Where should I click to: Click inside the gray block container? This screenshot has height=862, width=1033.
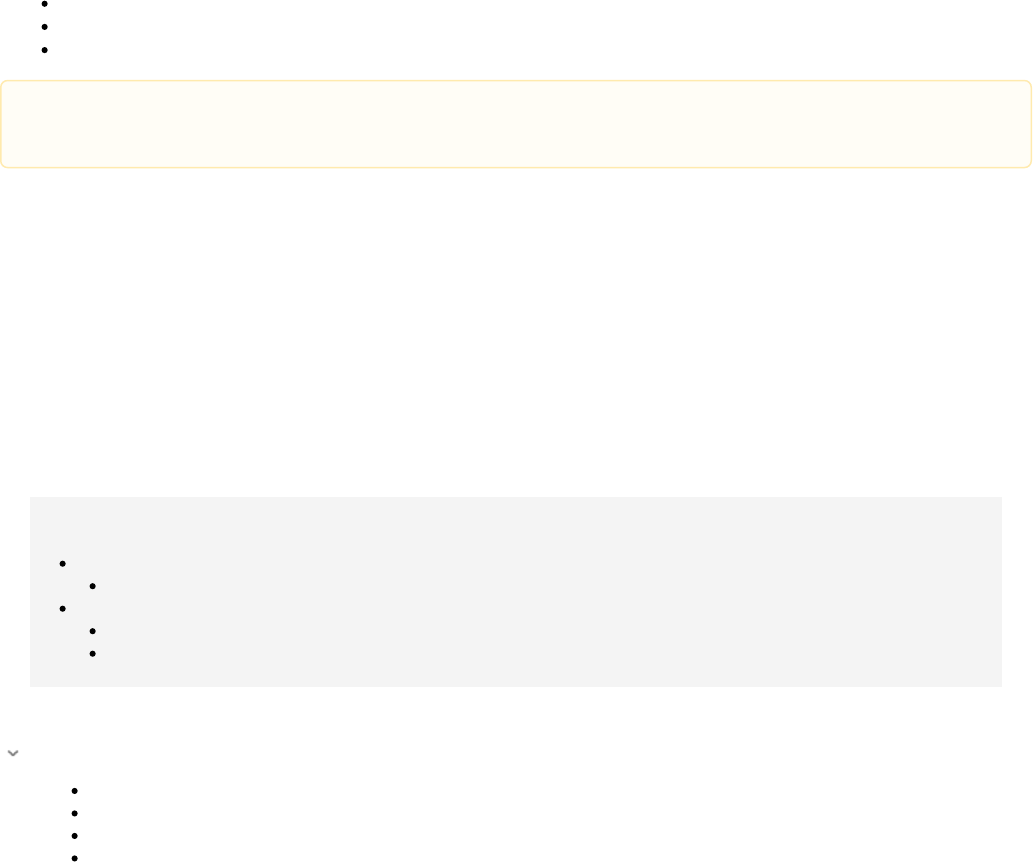pyautogui.click(x=516, y=592)
